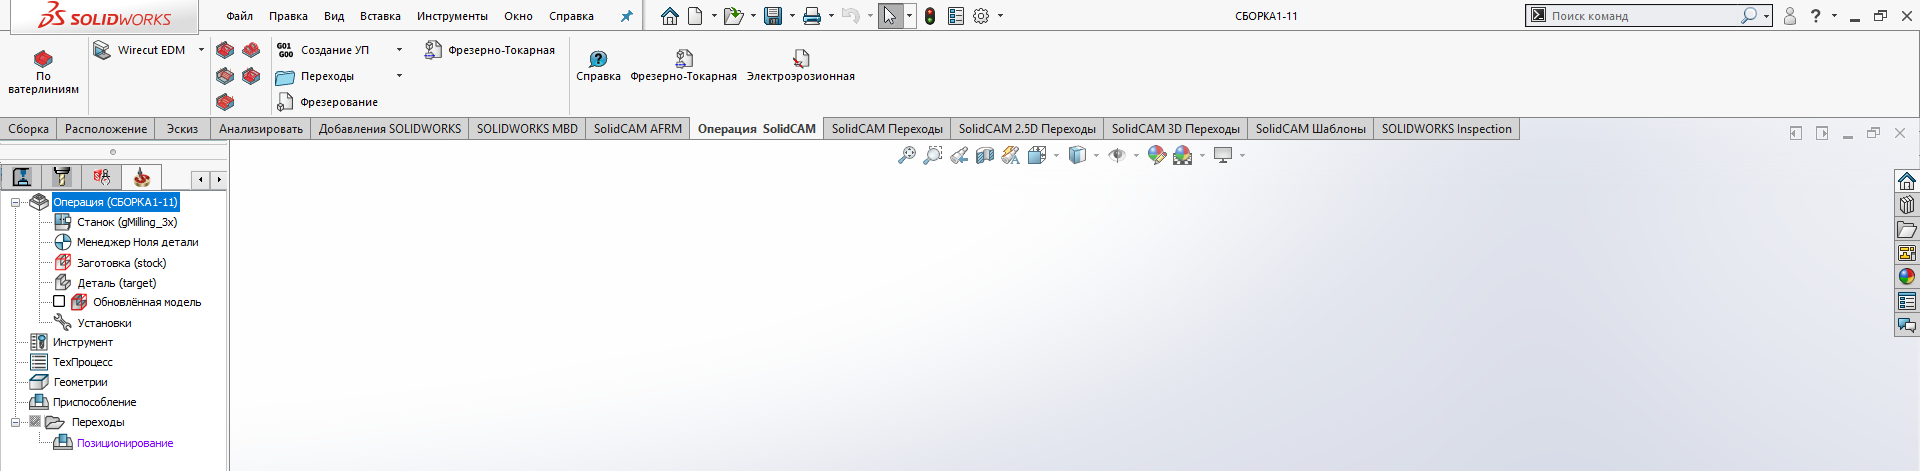Select the Установки tree item
The width and height of the screenshot is (1920, 471).
[104, 323]
